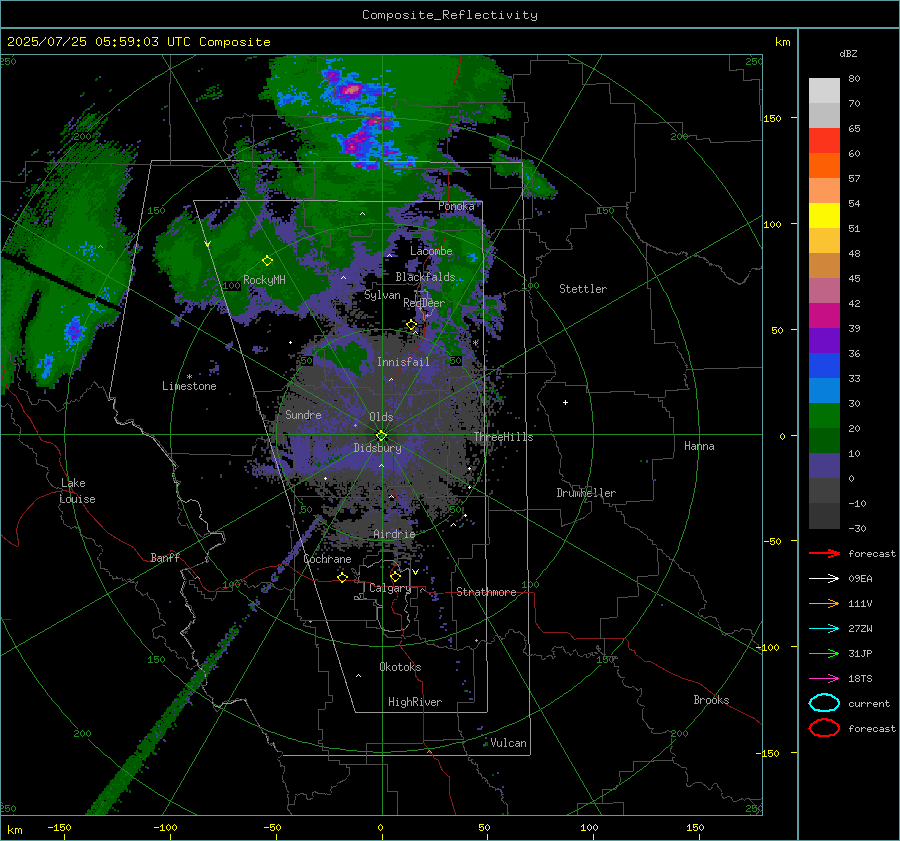
Task: Select the Limestone label
Action: [189, 386]
